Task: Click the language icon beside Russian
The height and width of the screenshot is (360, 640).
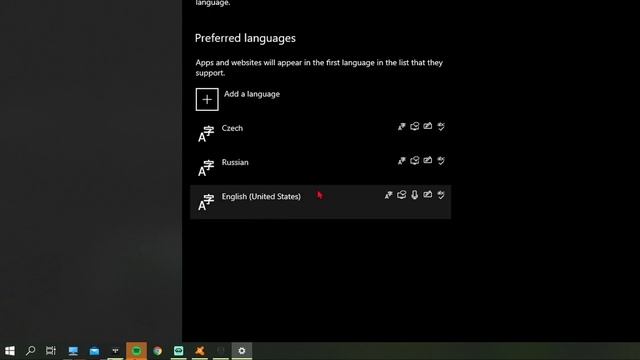Action: [x=206, y=168]
